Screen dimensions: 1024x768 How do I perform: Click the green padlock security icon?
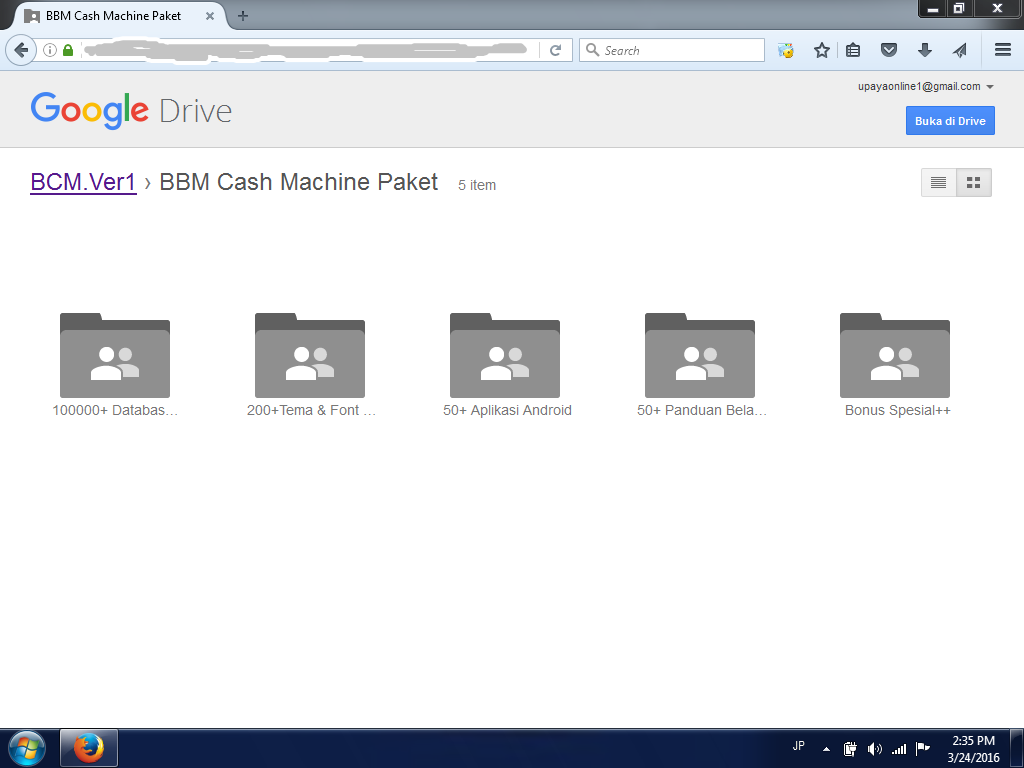coord(68,50)
